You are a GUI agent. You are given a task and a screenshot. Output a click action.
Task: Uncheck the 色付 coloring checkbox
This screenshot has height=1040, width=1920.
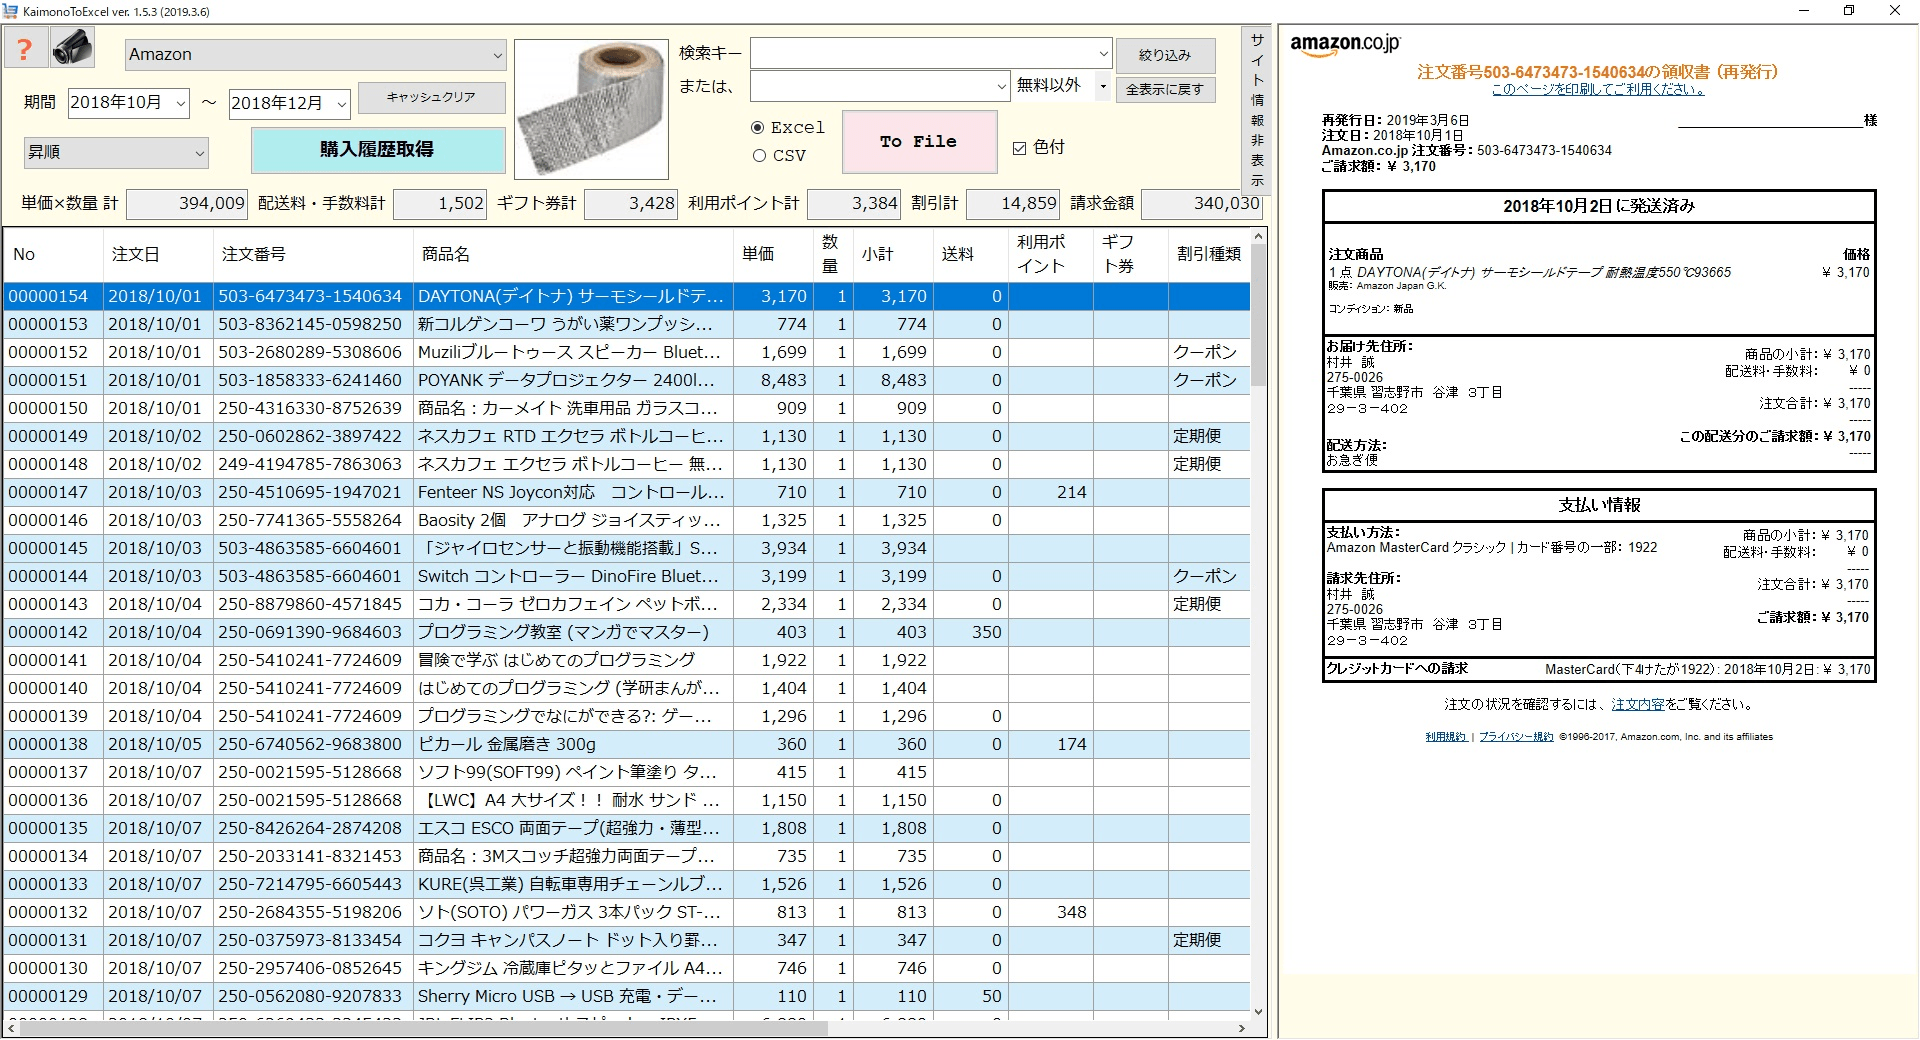click(x=1019, y=147)
